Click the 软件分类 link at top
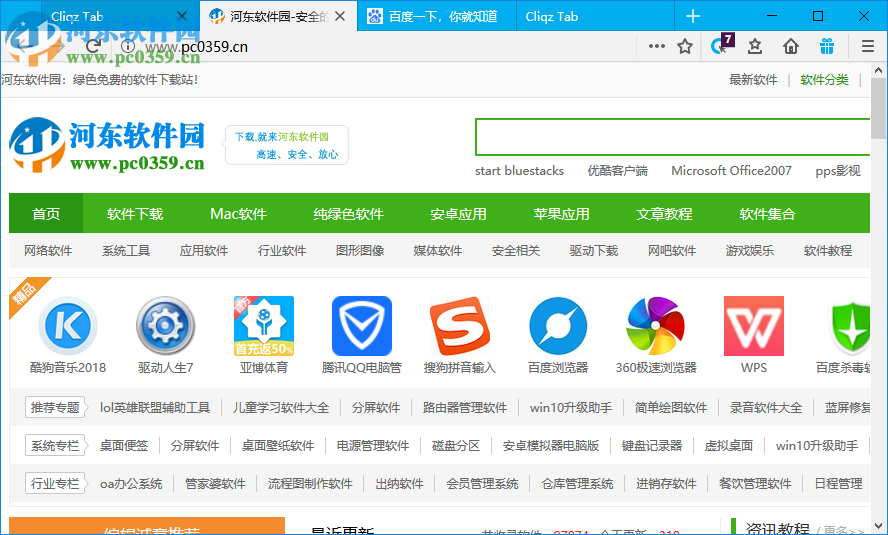 [825, 80]
